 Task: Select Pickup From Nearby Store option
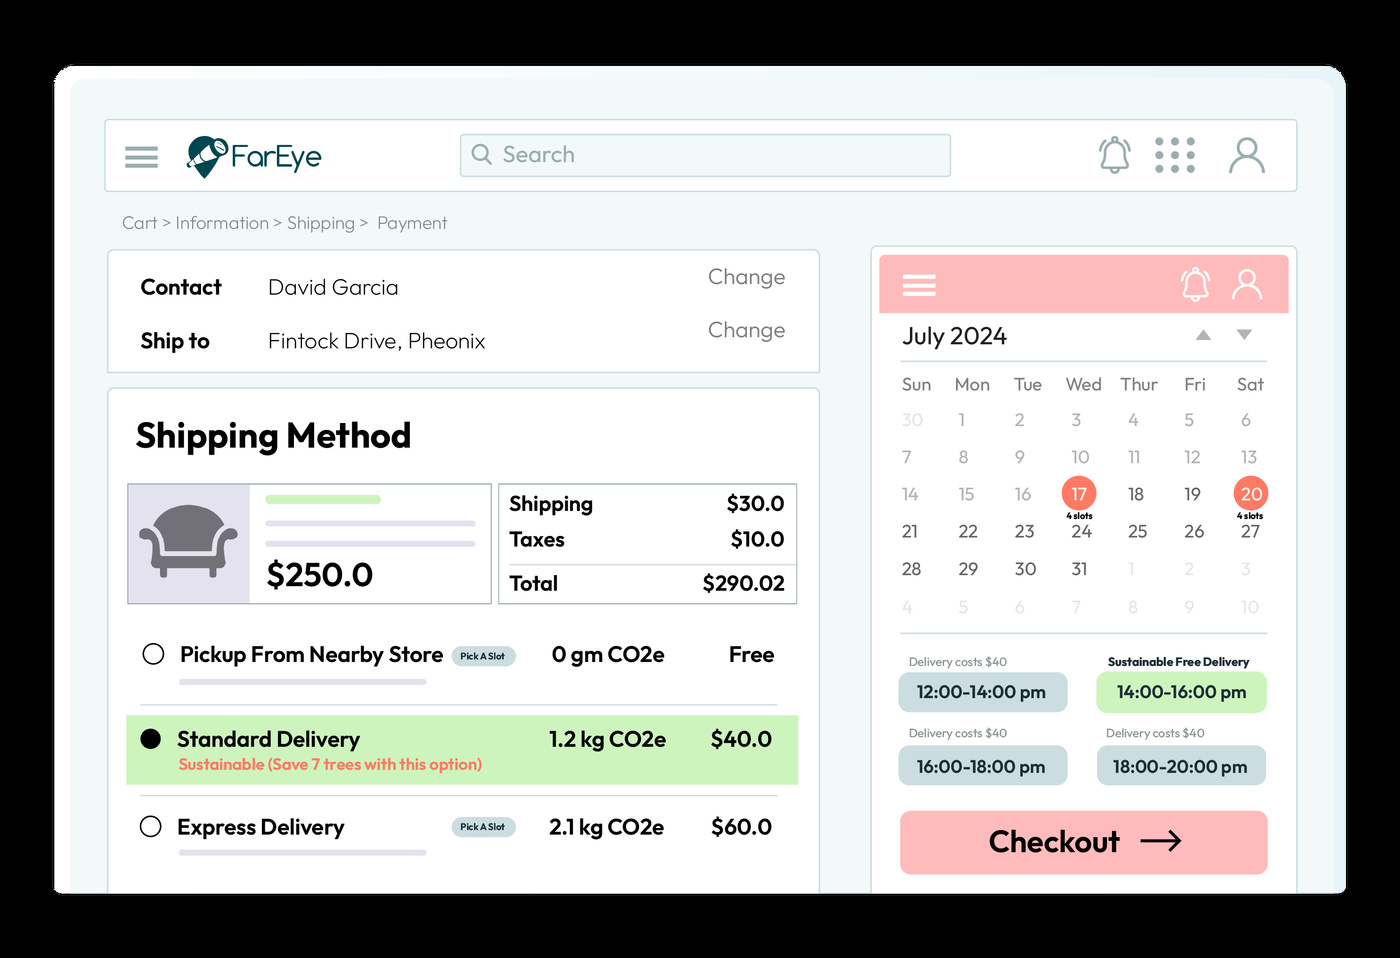tap(153, 654)
